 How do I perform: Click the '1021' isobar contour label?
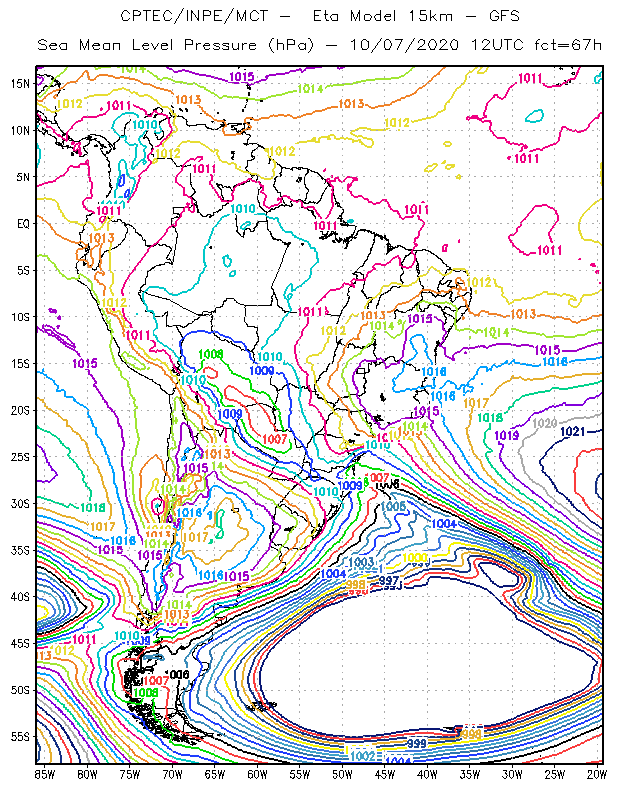573,432
